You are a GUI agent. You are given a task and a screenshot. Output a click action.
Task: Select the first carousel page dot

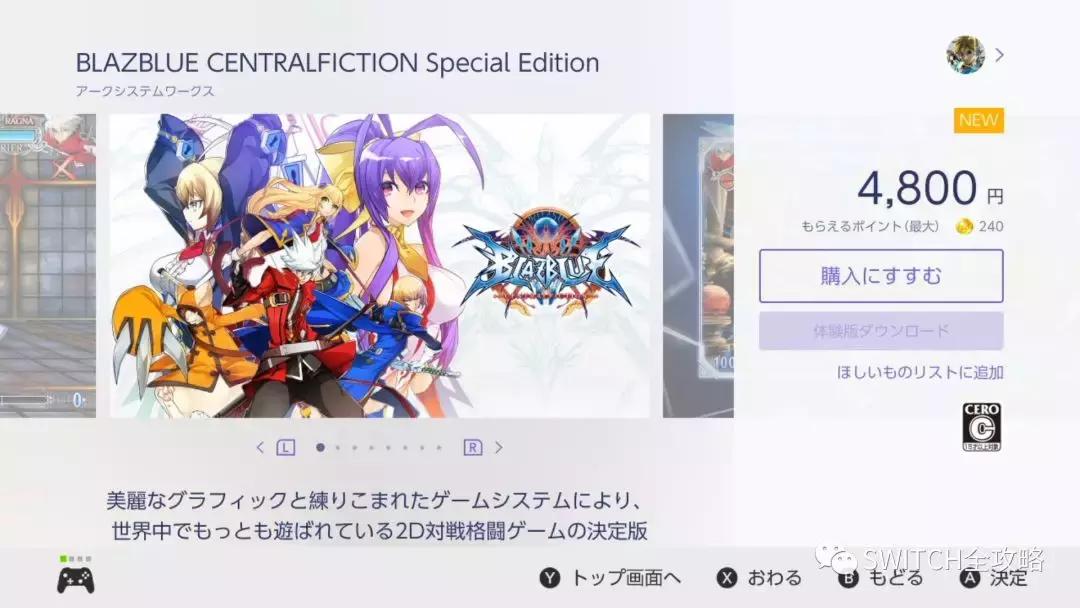(320, 448)
